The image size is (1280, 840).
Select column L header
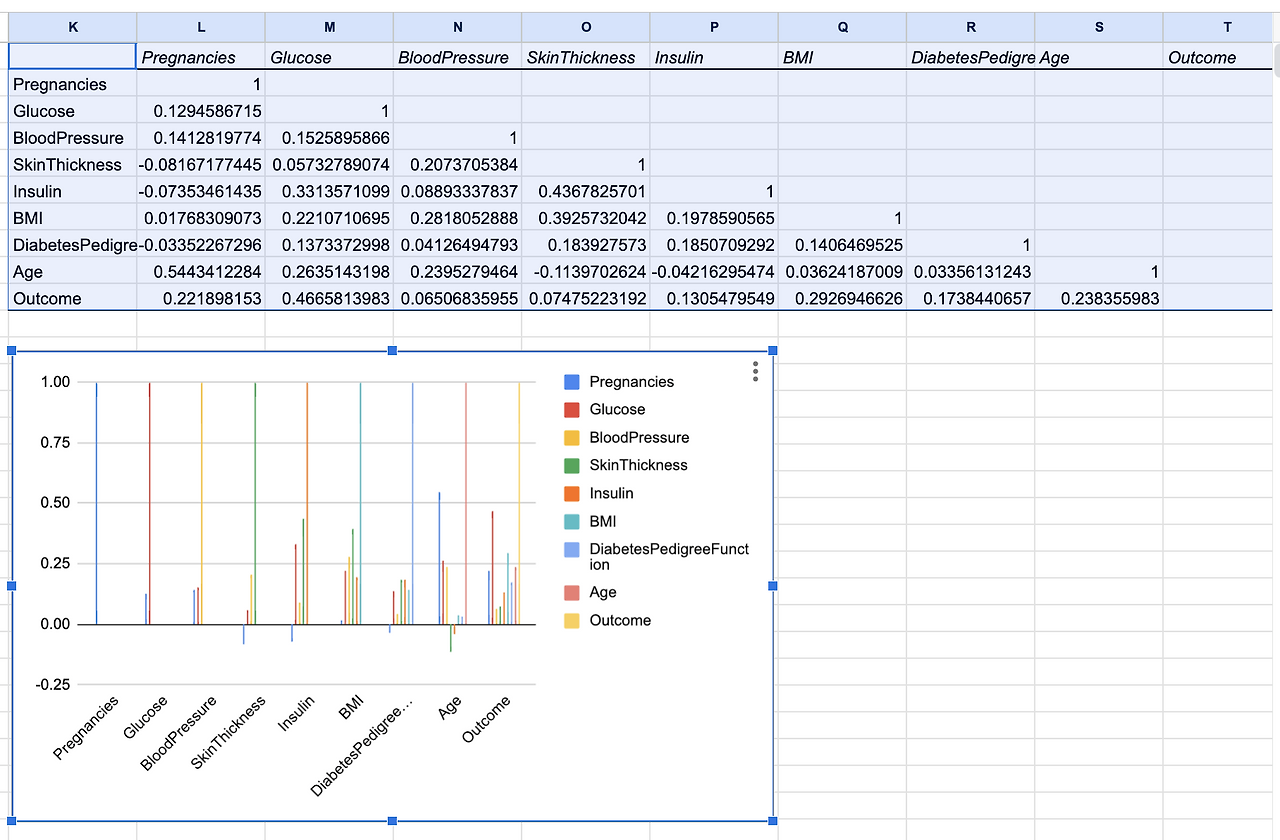(201, 27)
